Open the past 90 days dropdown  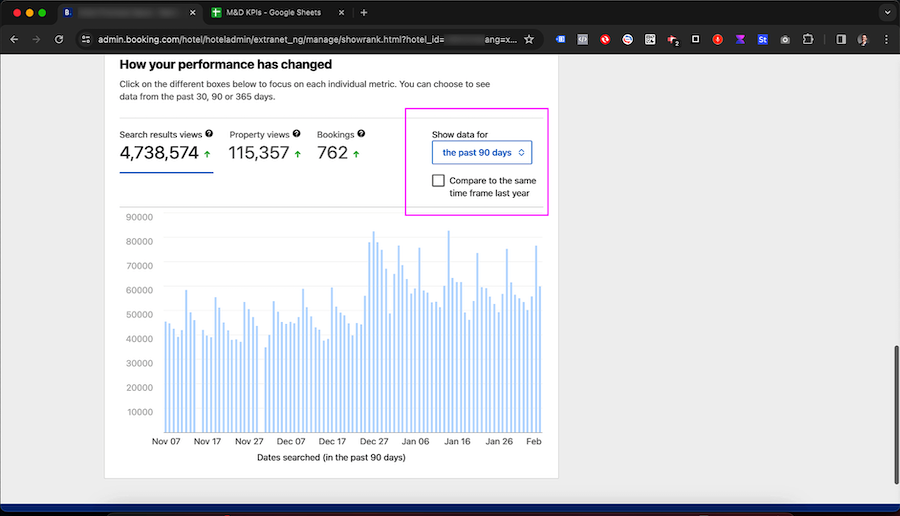[x=482, y=153]
